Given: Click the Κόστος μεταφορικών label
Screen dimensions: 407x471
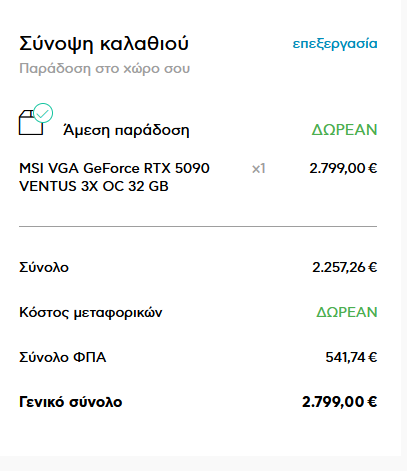Looking at the screenshot, I should click(x=91, y=312).
